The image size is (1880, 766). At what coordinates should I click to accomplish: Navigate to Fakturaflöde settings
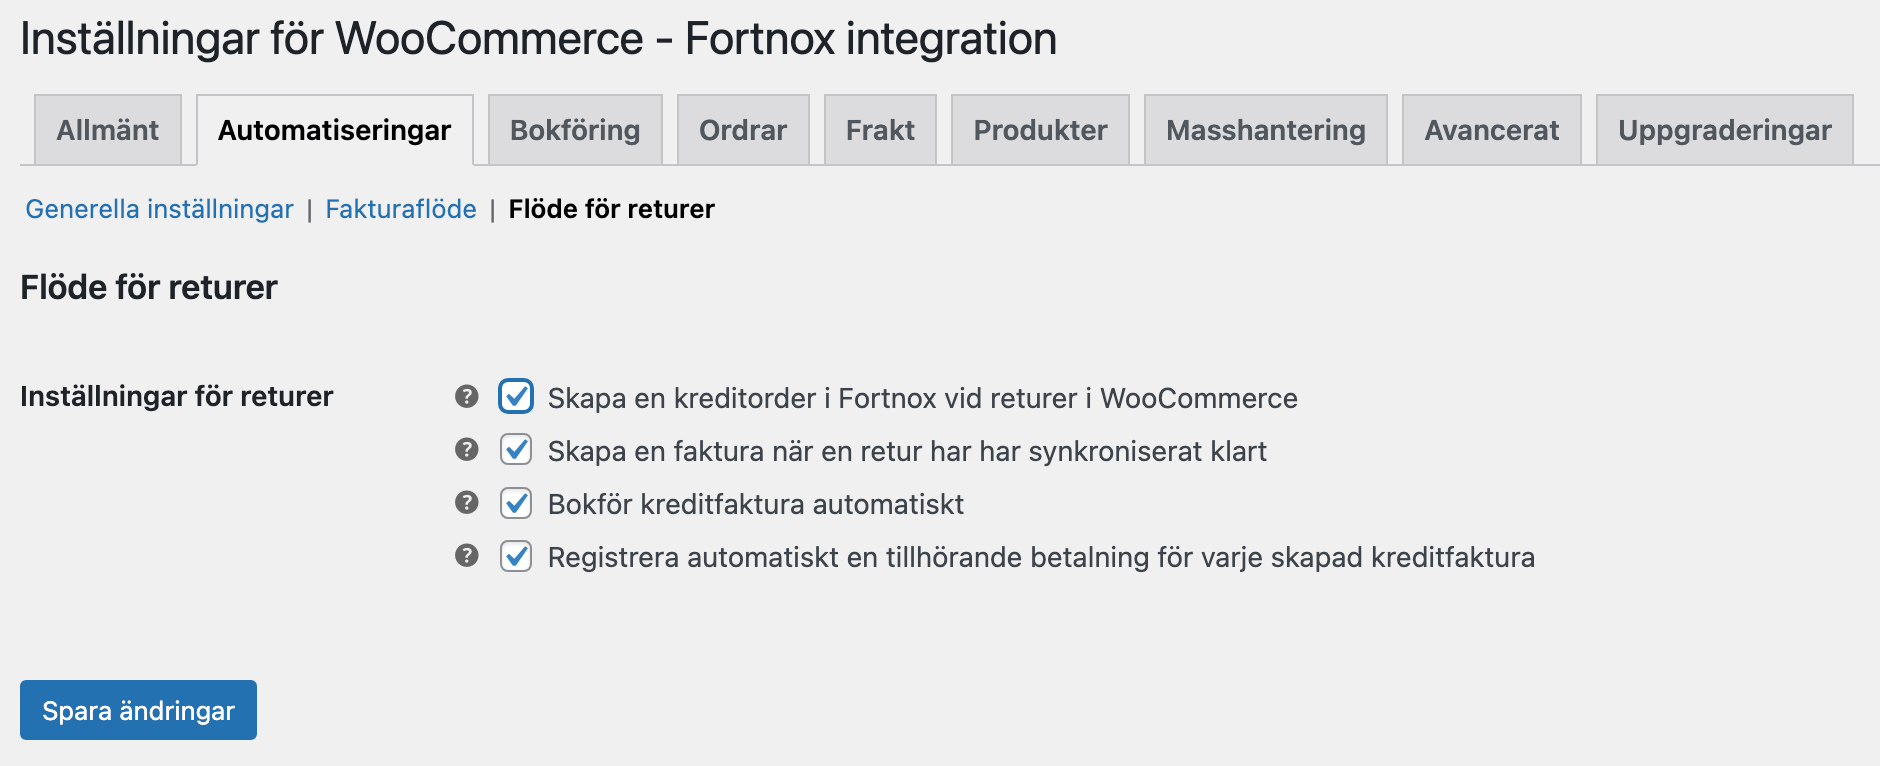tap(400, 209)
